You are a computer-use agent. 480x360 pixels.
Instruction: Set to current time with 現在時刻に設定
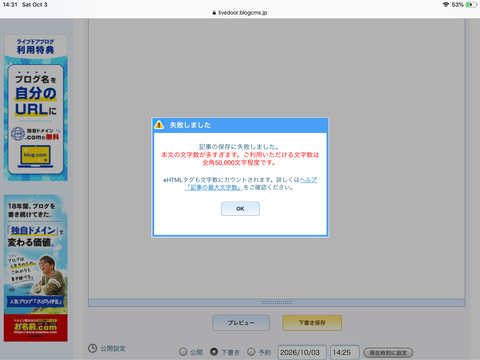pos(388,353)
